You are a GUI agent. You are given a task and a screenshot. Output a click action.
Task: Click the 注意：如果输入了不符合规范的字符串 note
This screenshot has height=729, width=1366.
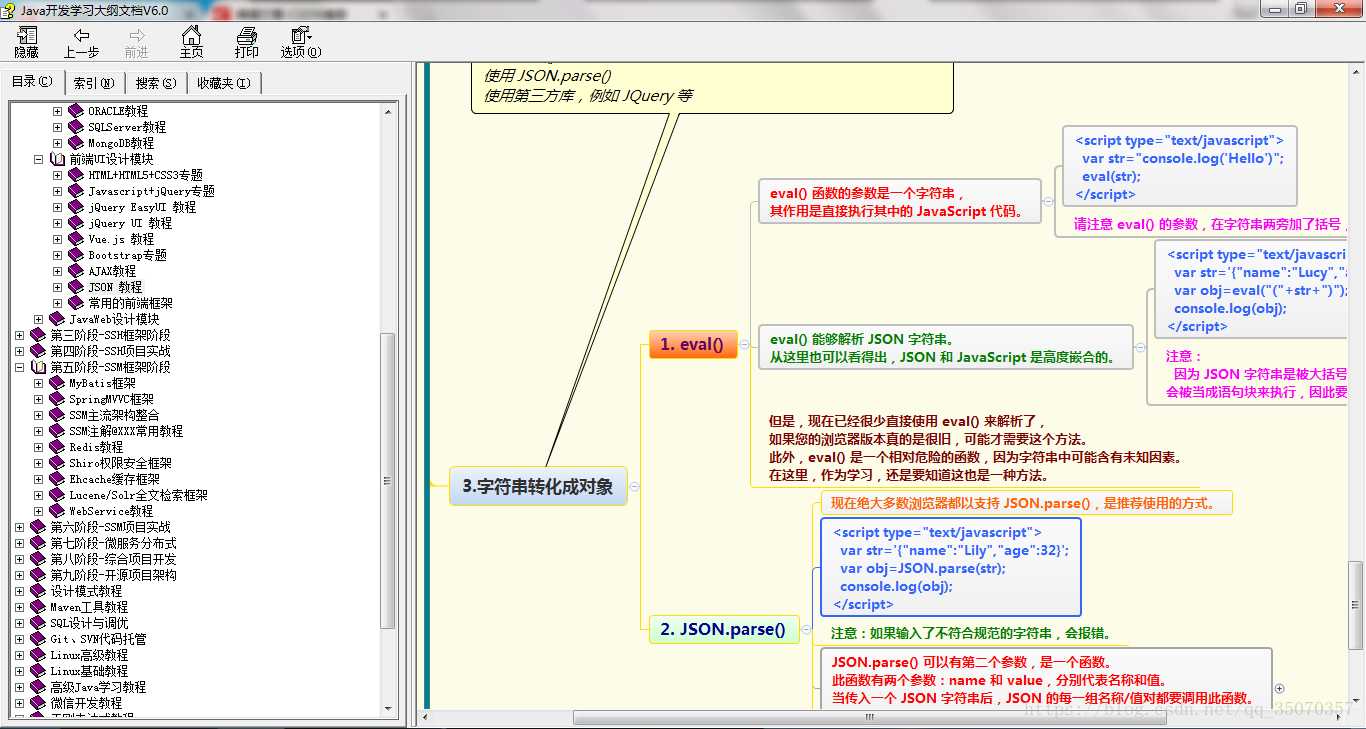pos(970,633)
